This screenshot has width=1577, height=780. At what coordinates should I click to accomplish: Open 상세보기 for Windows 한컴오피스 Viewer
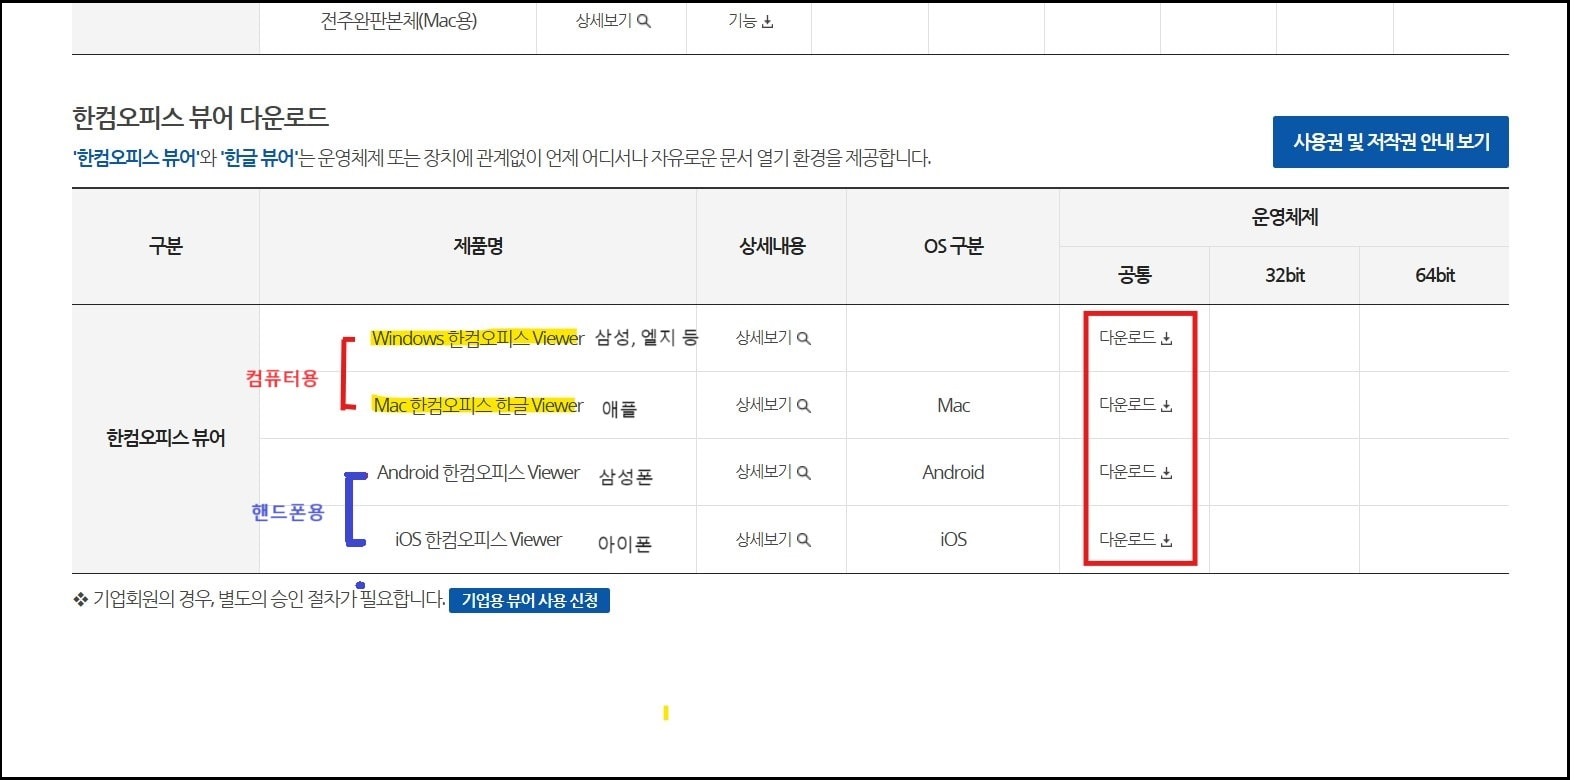coord(773,338)
